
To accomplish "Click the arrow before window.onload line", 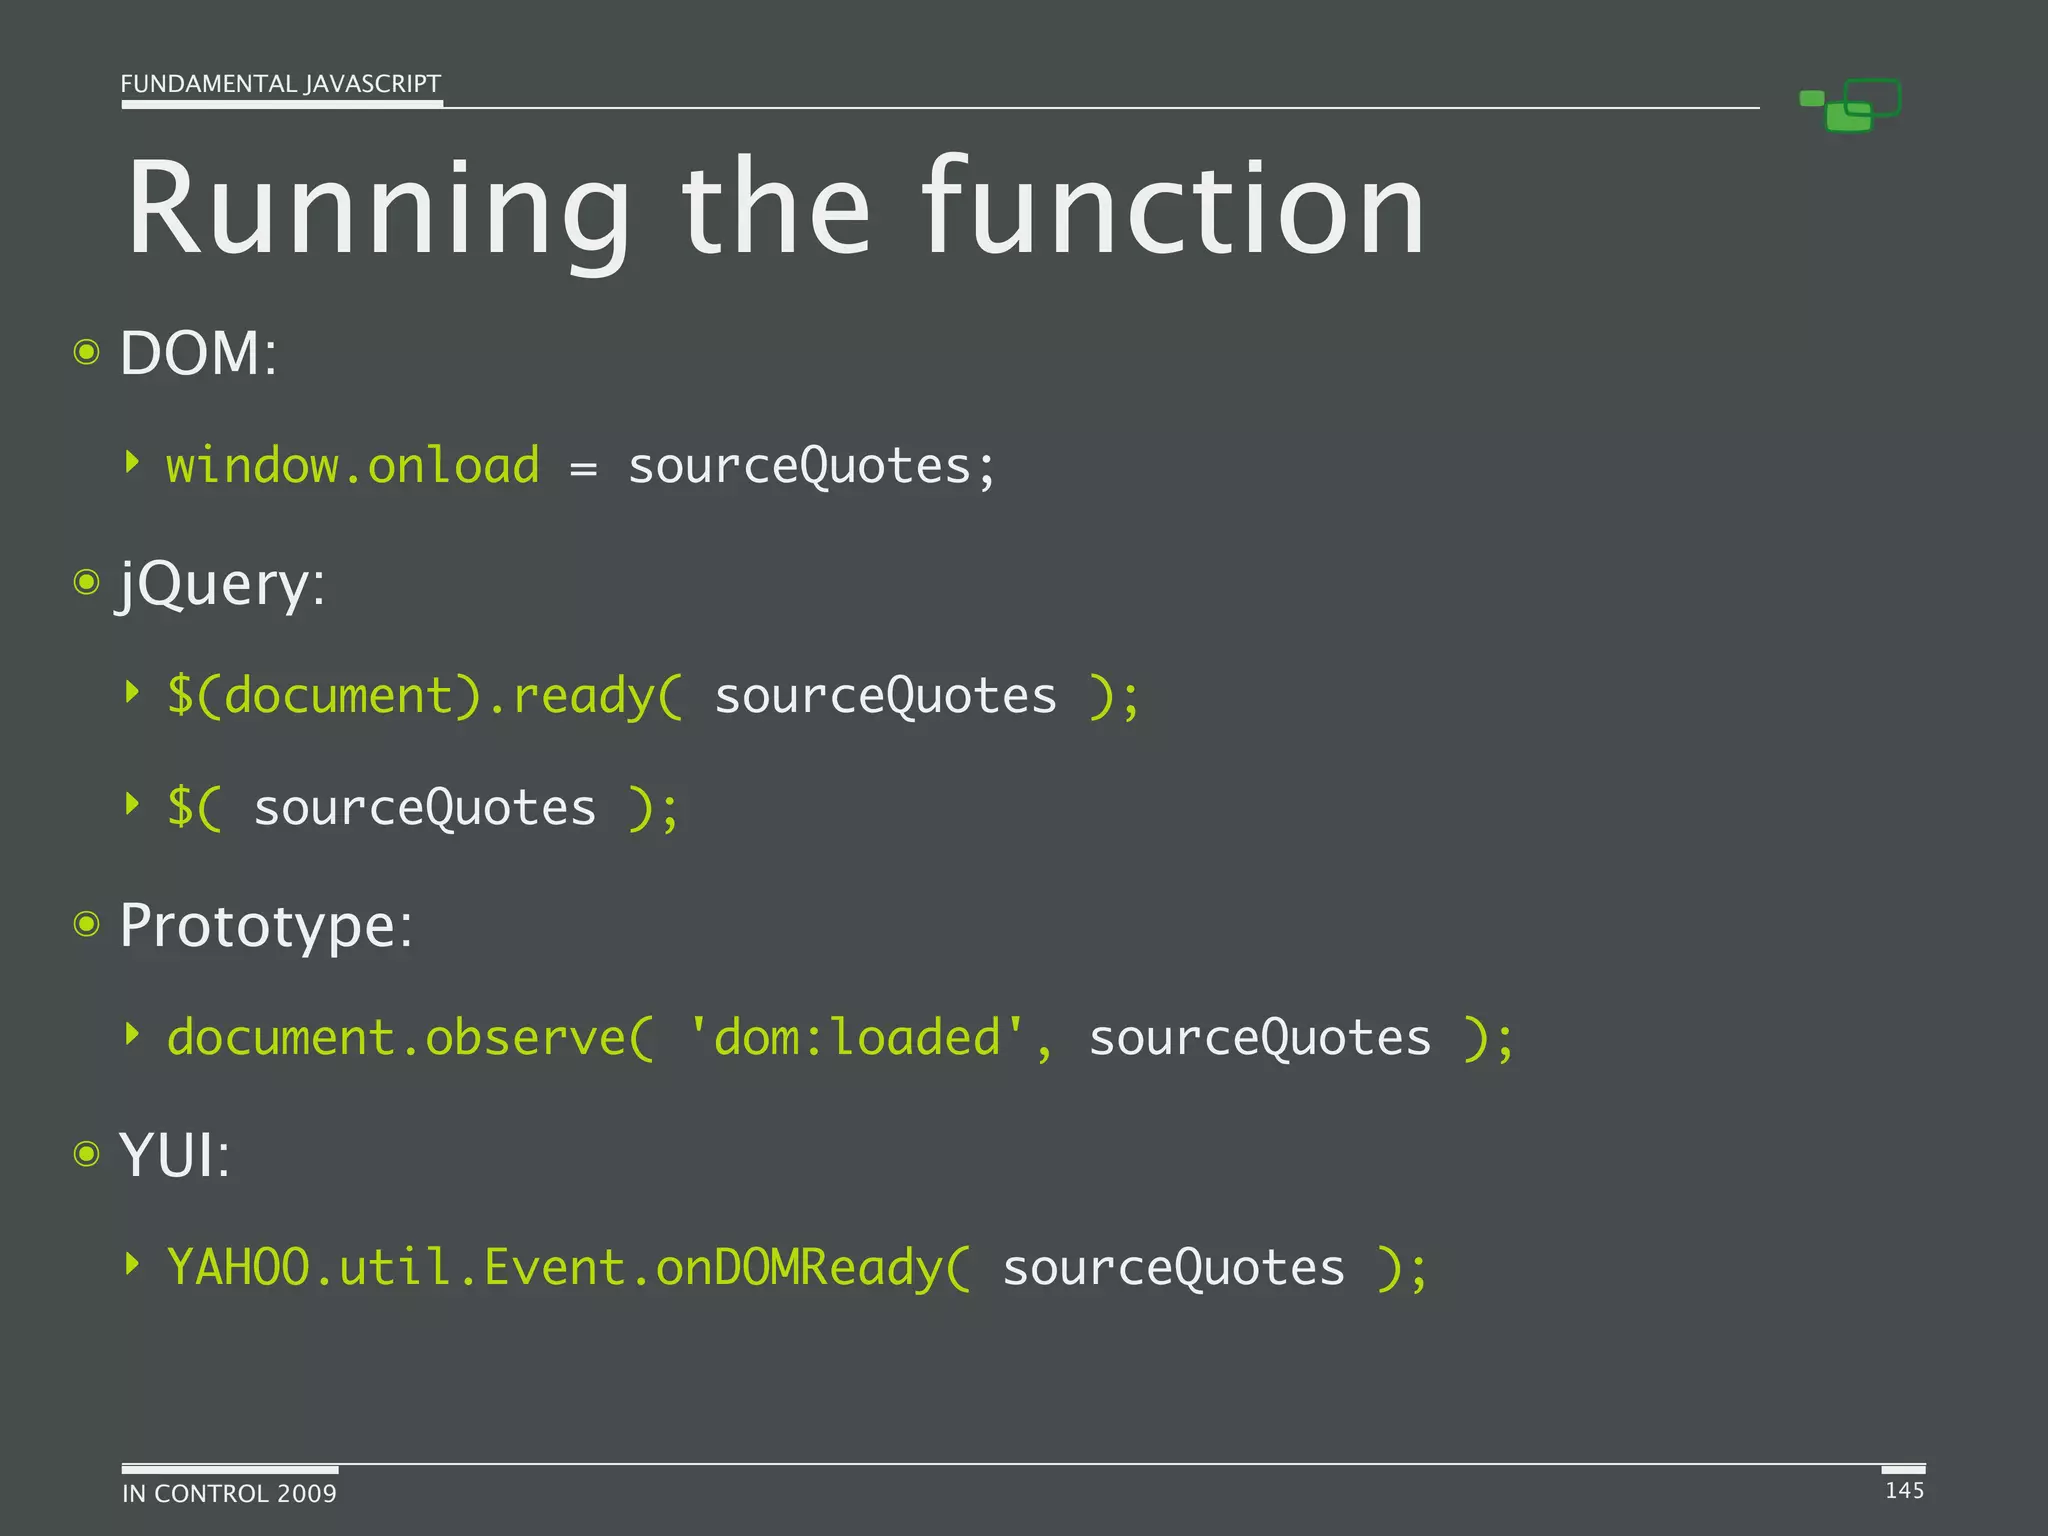I will click(132, 462).
